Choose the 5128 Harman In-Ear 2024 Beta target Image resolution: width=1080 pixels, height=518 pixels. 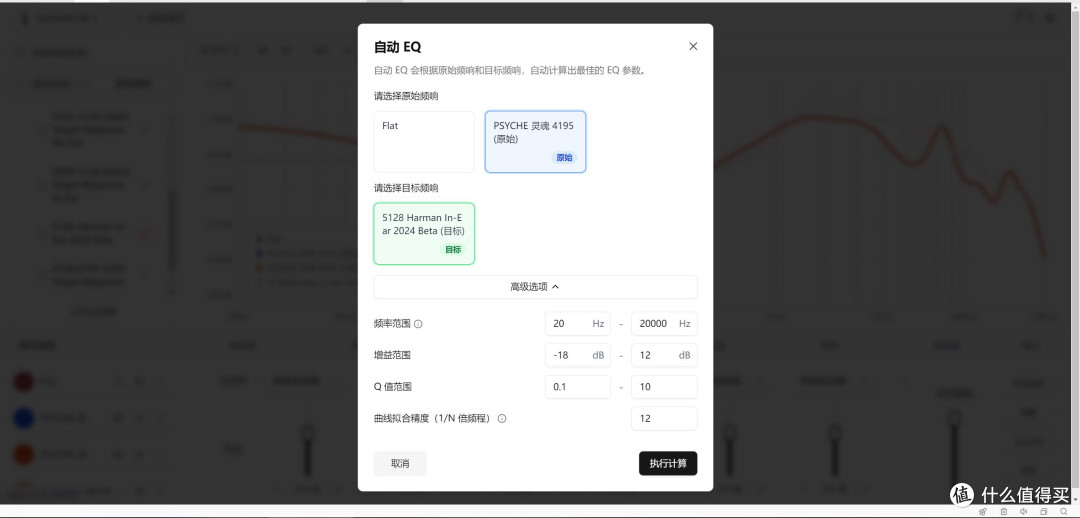coord(424,234)
